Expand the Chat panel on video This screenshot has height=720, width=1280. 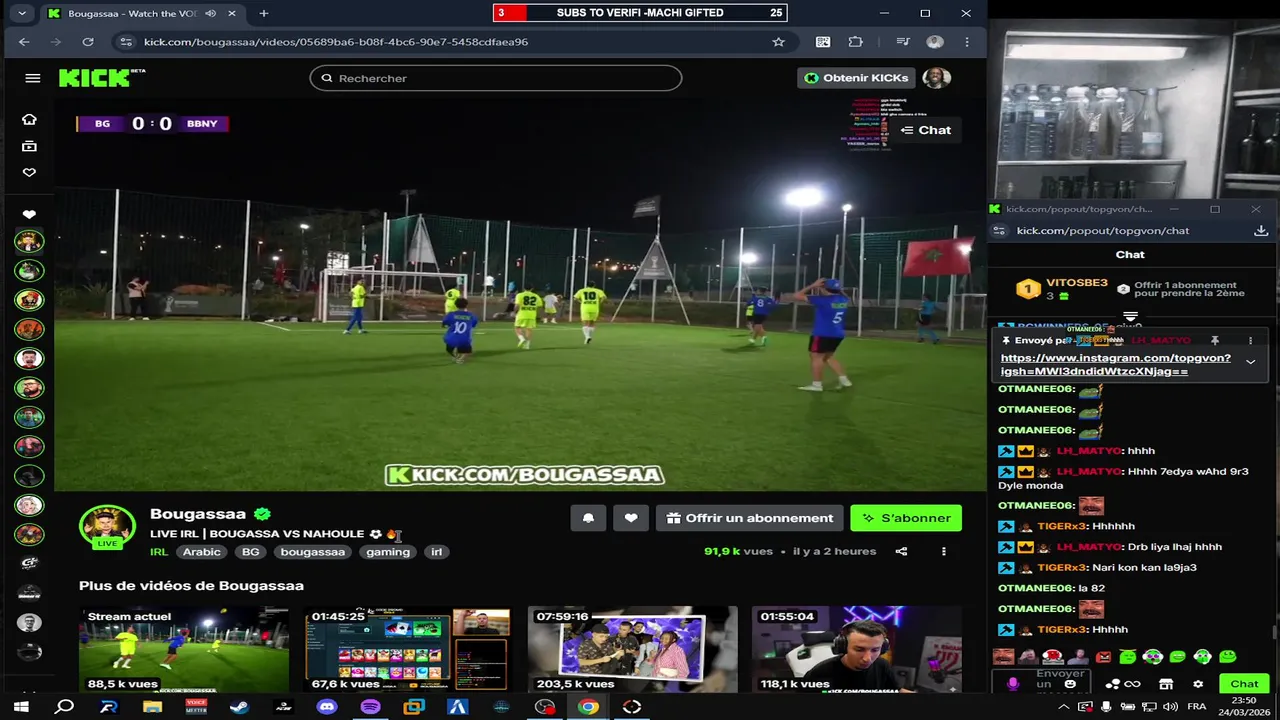tap(926, 130)
